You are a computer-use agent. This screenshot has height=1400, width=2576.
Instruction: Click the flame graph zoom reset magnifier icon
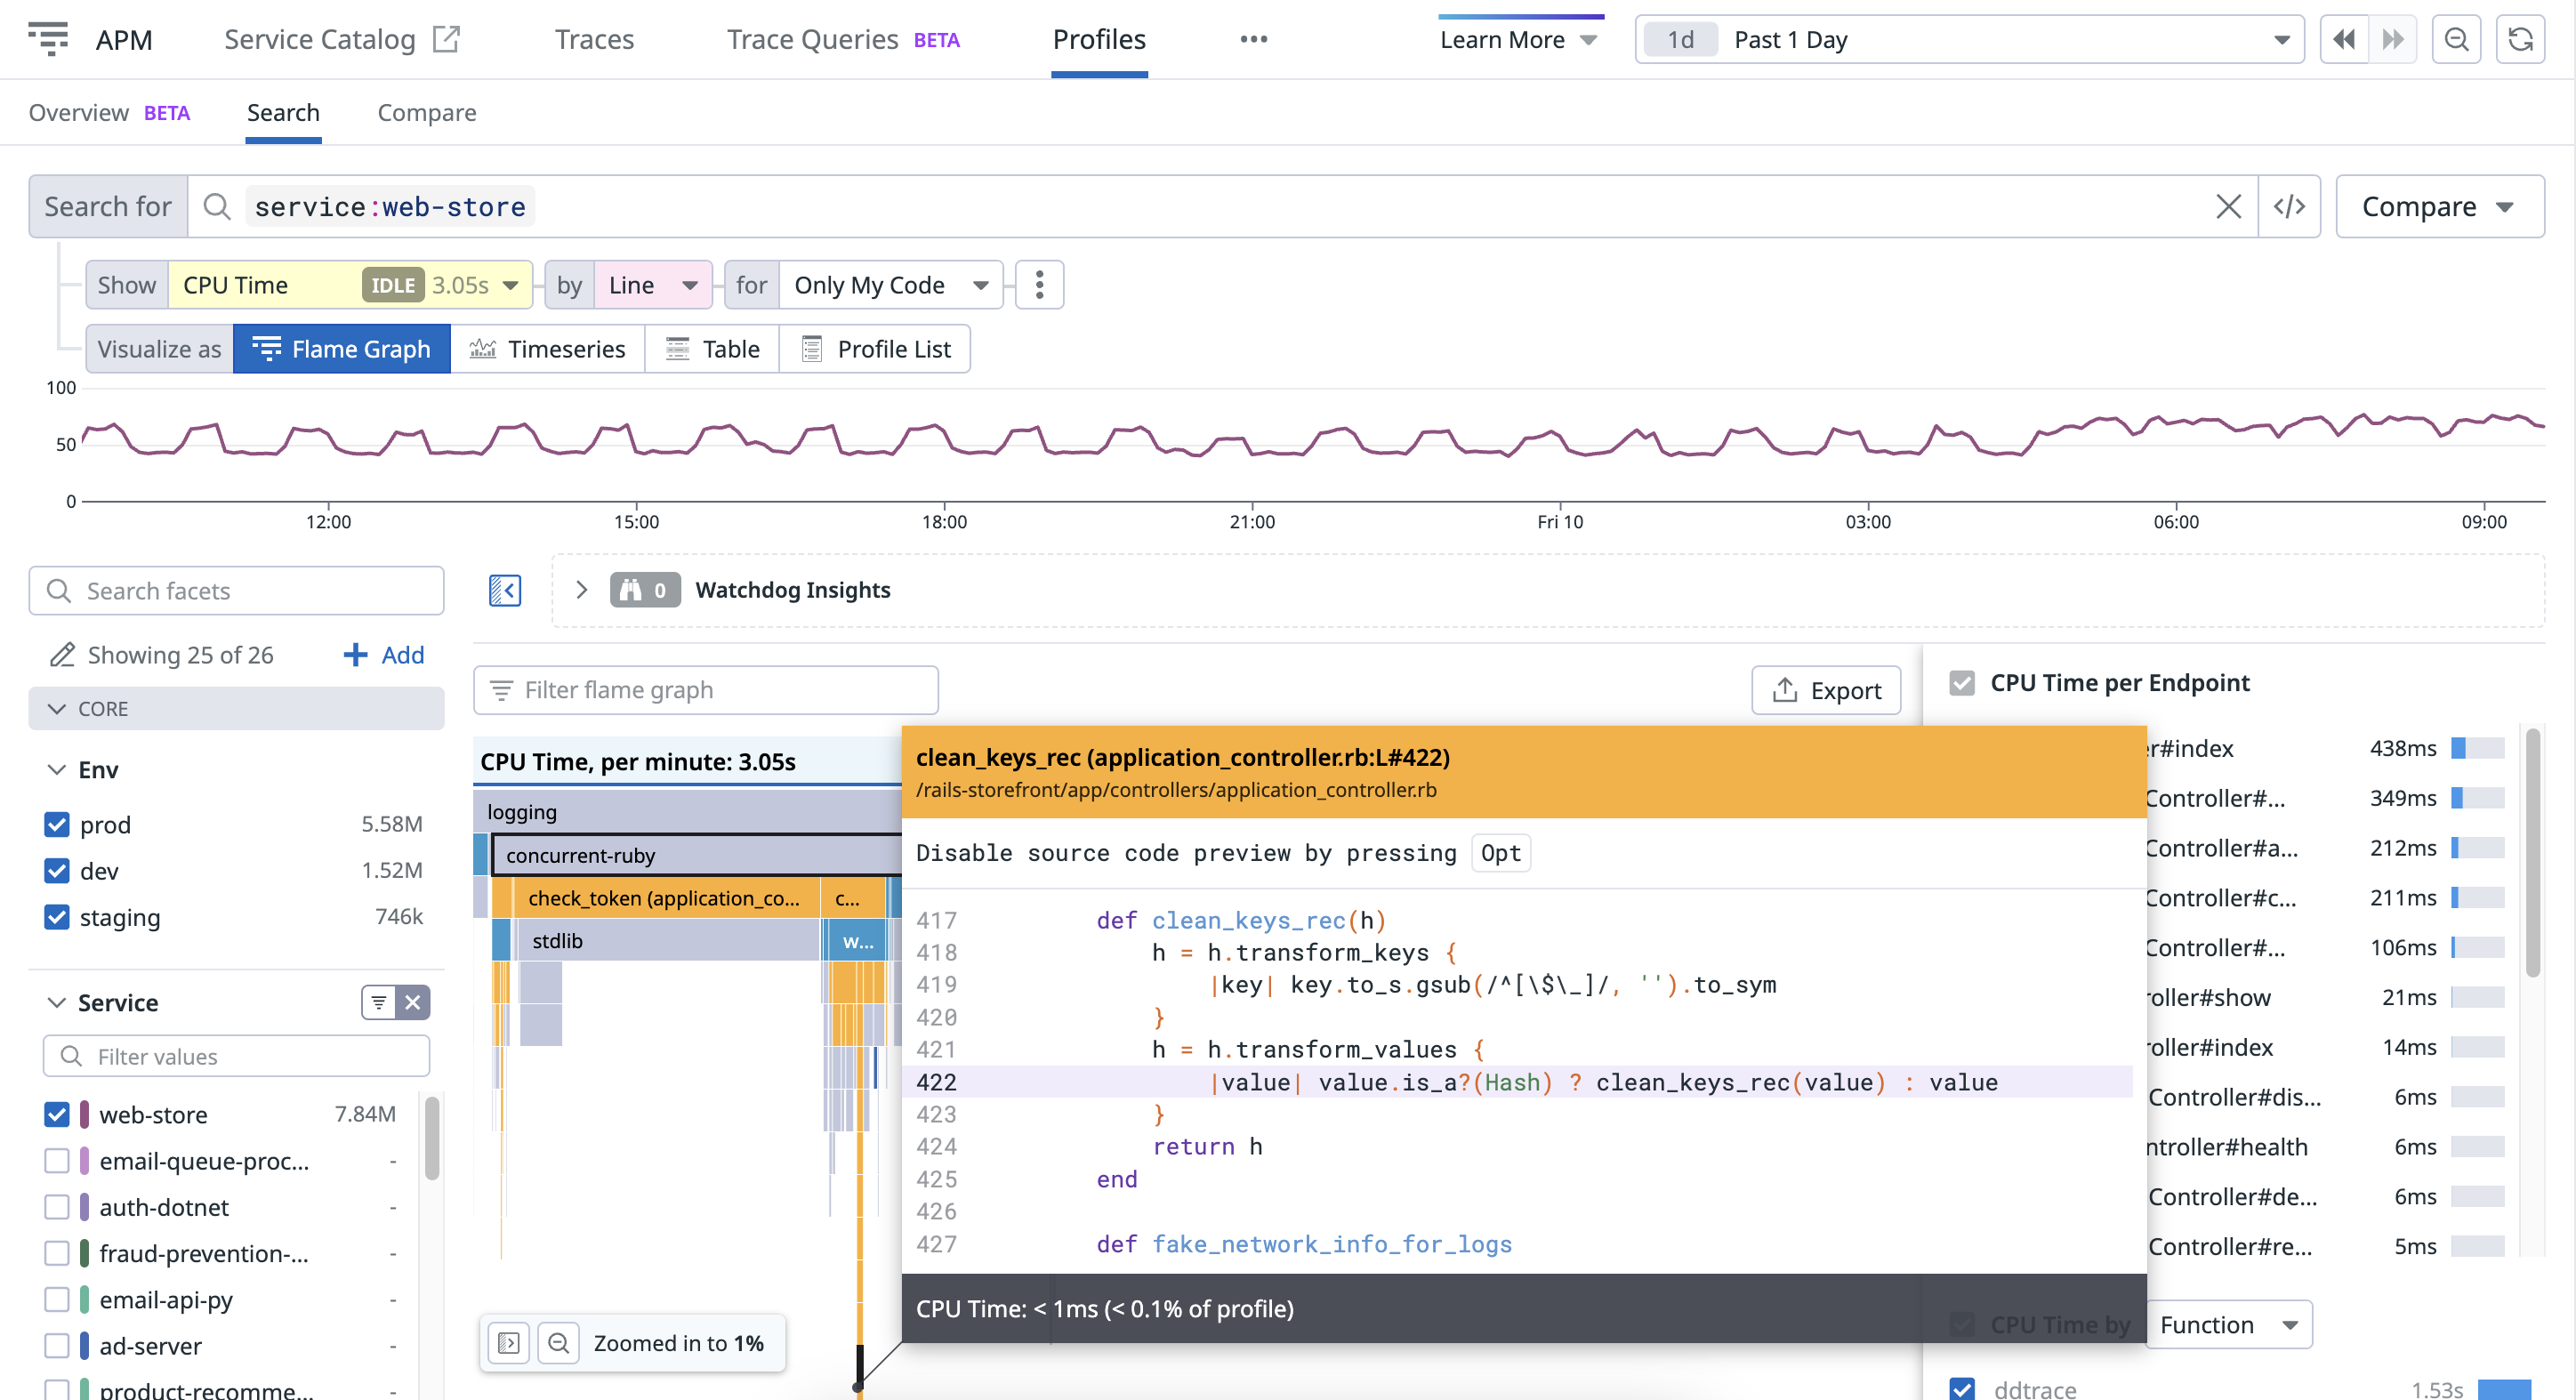(559, 1342)
